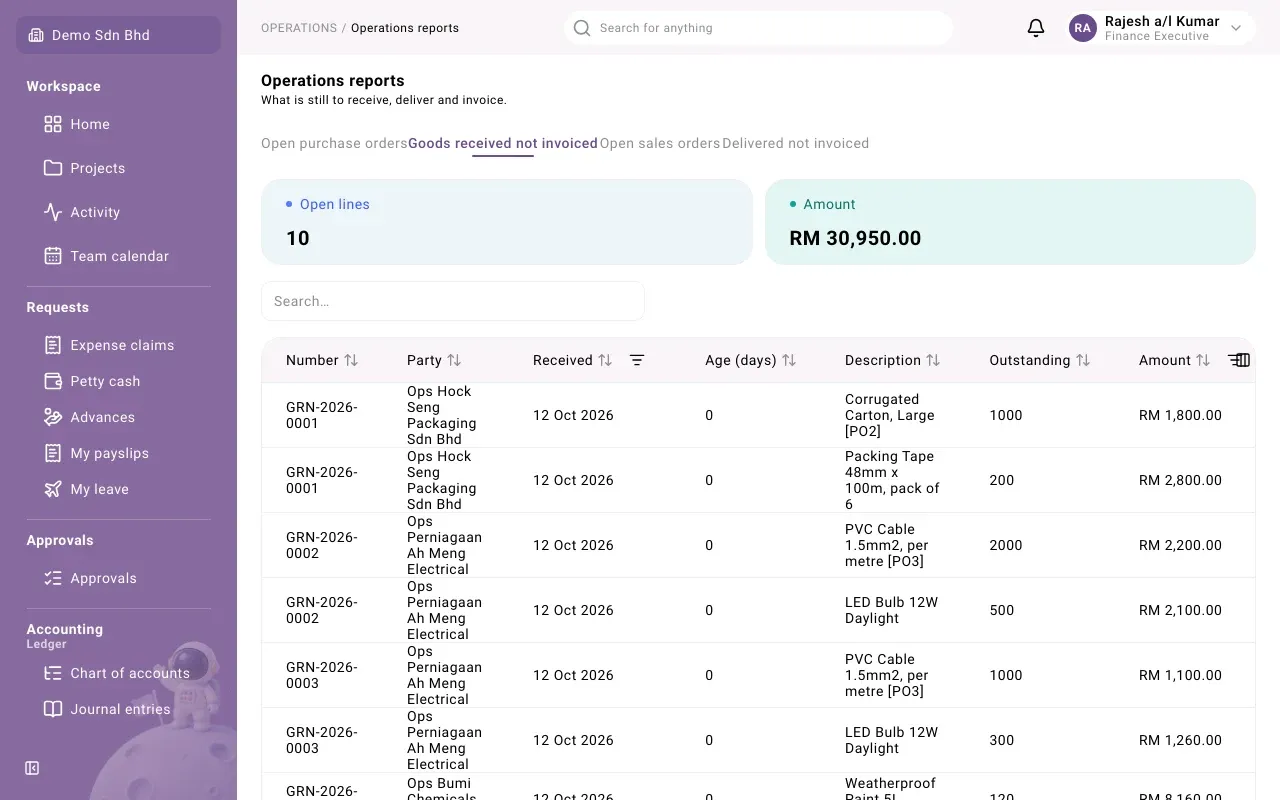Expand the user profile dropdown chevron
1280x800 pixels.
[1236, 28]
